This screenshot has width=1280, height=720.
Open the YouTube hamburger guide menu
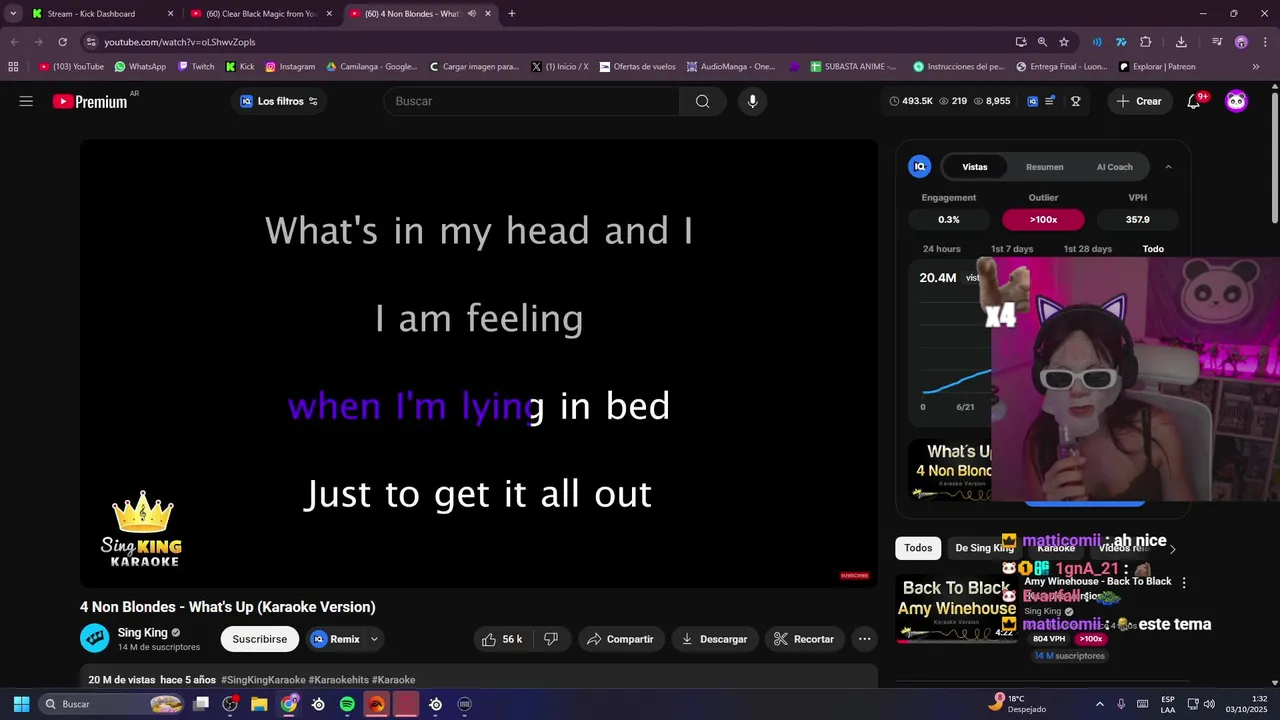click(x=26, y=101)
